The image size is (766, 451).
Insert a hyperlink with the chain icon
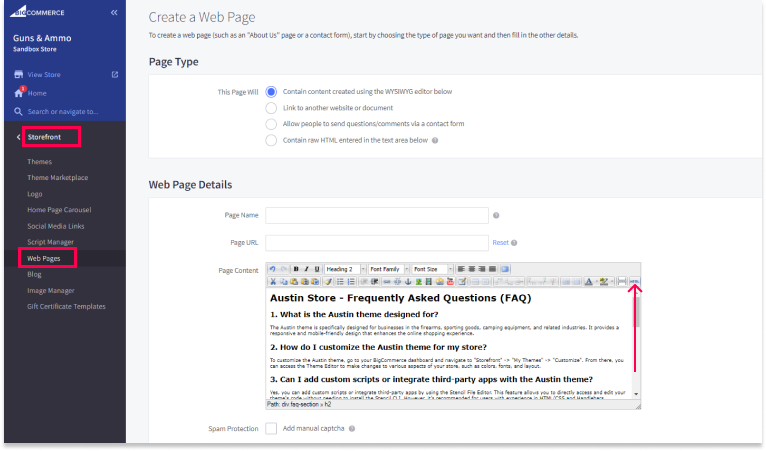387,281
